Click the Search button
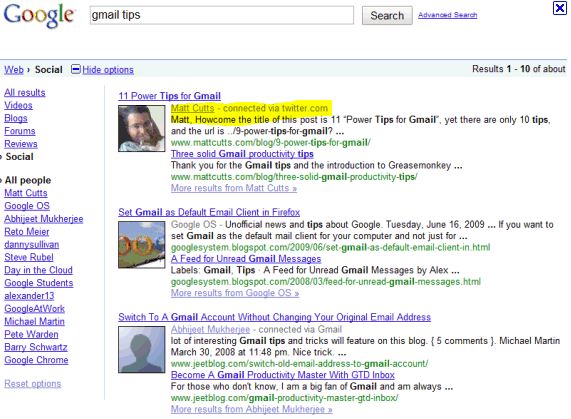 [387, 16]
